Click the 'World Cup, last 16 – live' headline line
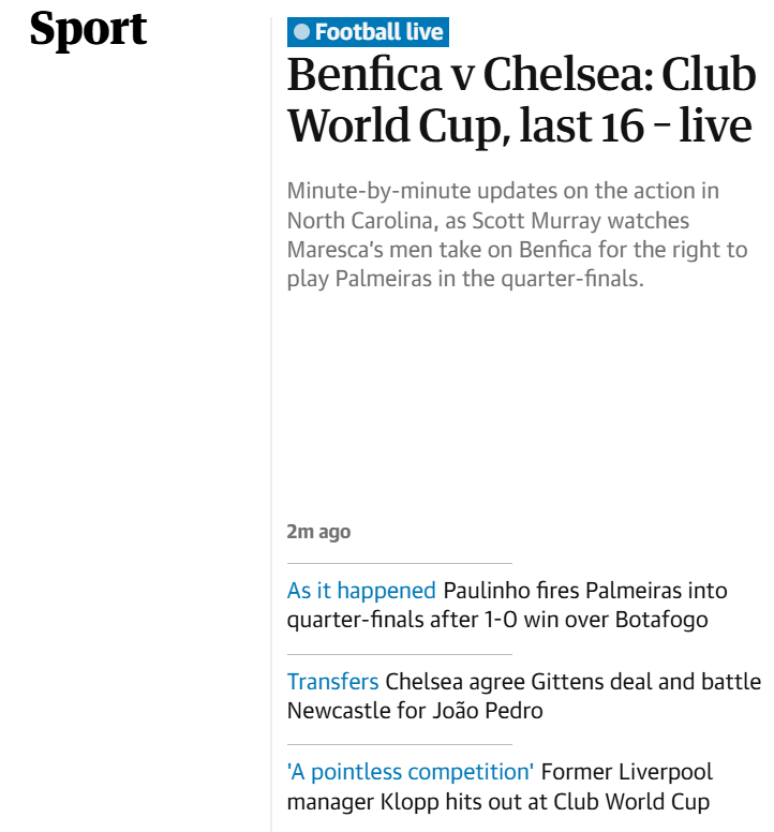 click(520, 126)
